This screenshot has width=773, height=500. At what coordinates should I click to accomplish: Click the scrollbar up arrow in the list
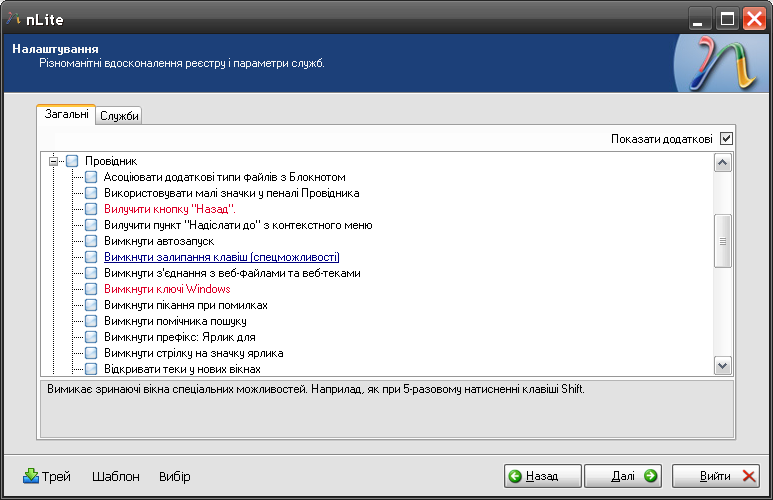tap(723, 163)
